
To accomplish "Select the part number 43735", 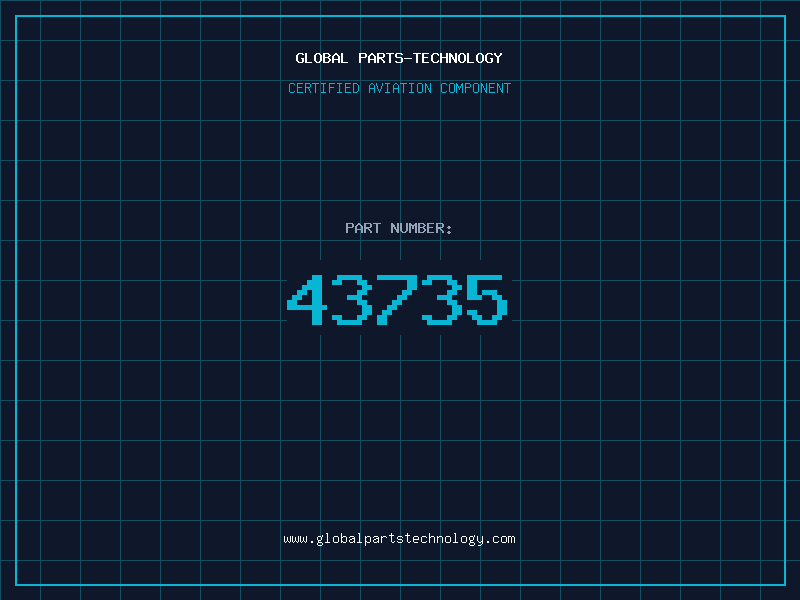I will 397,300.
